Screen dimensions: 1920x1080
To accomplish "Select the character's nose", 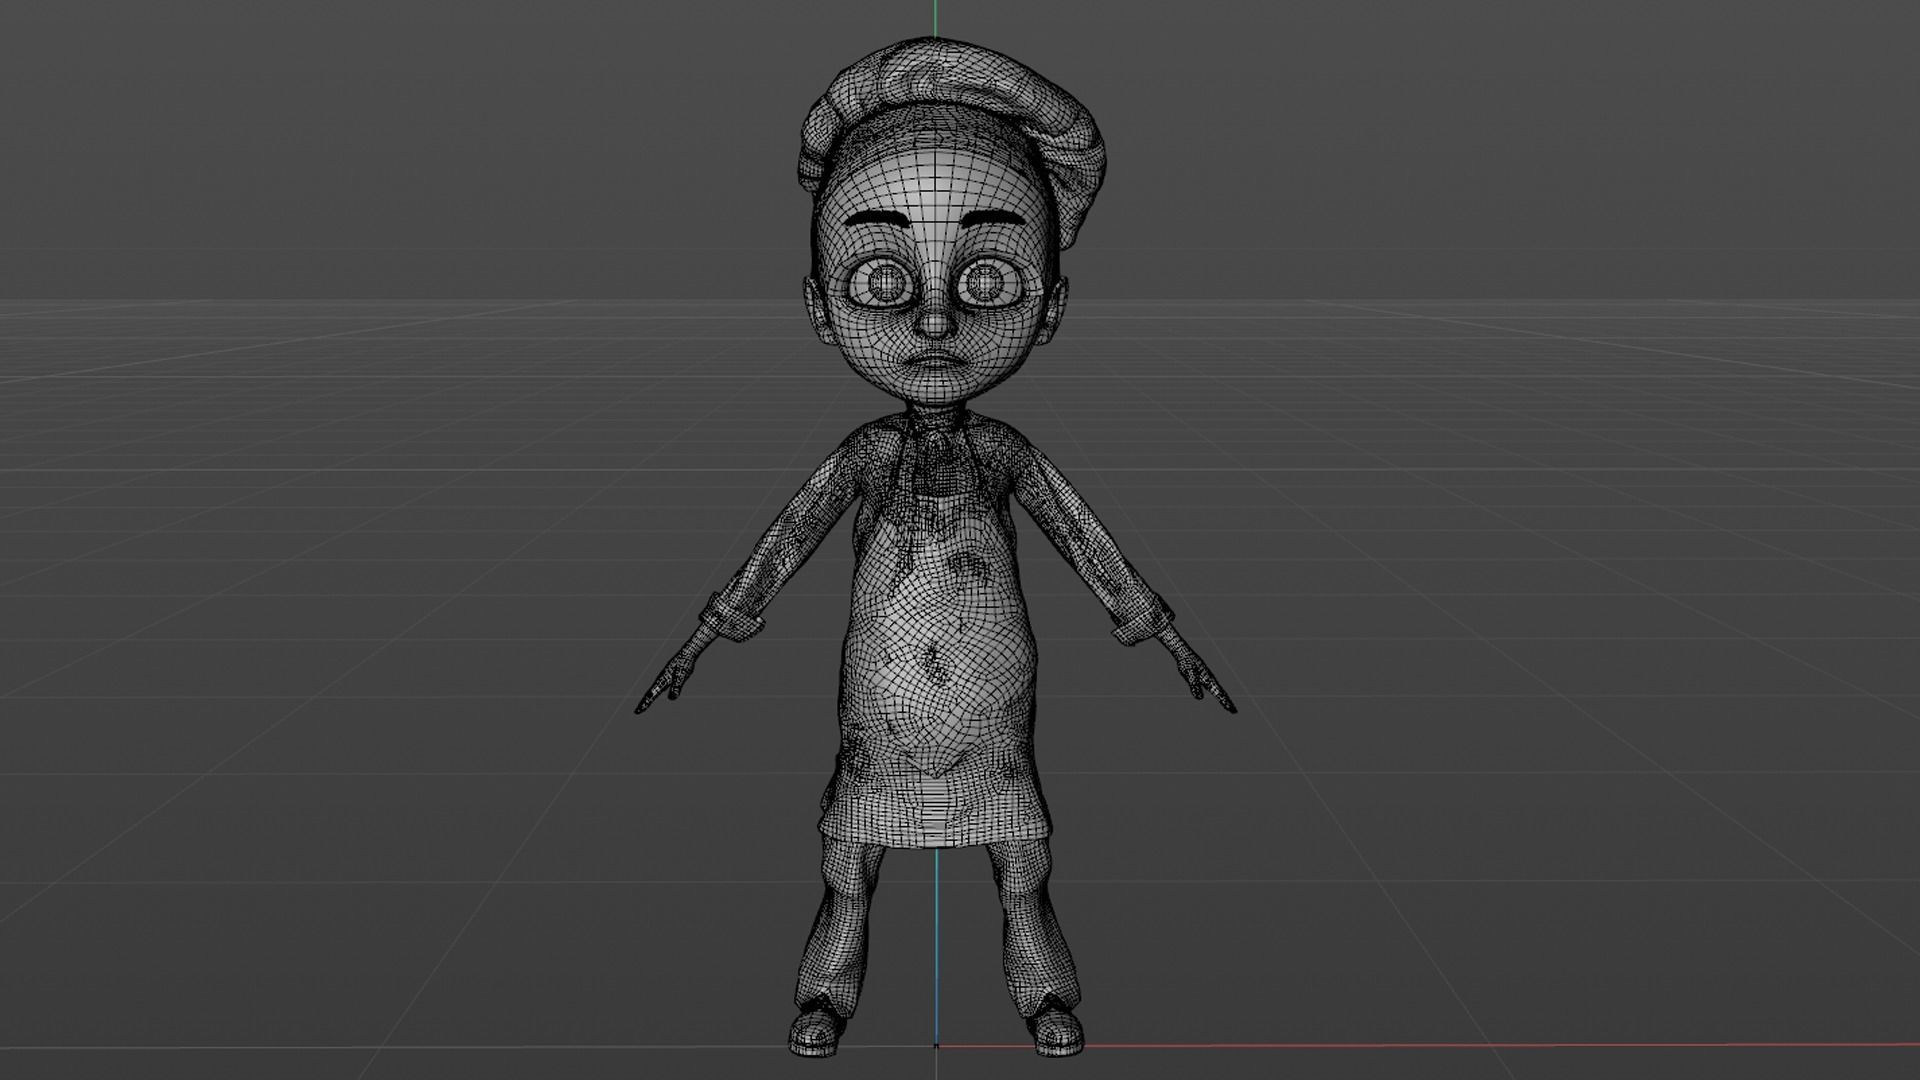I will (x=935, y=323).
